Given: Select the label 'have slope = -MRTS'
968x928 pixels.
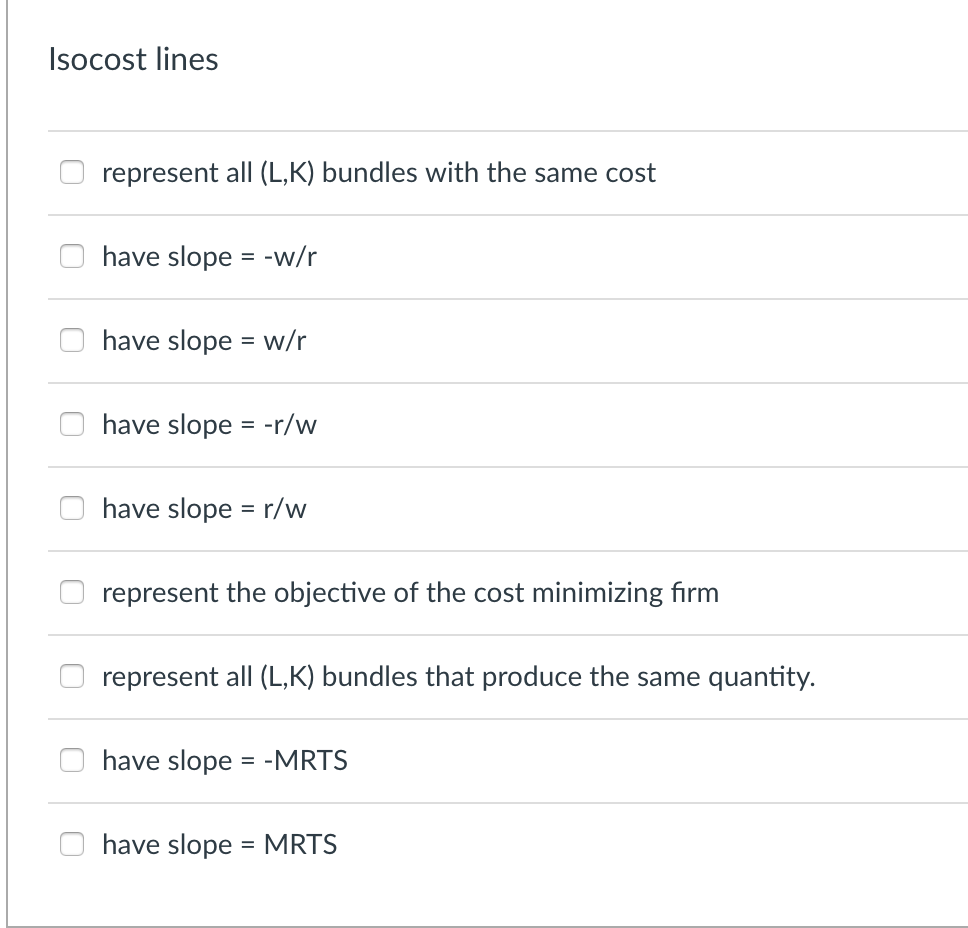Looking at the screenshot, I should [225, 760].
